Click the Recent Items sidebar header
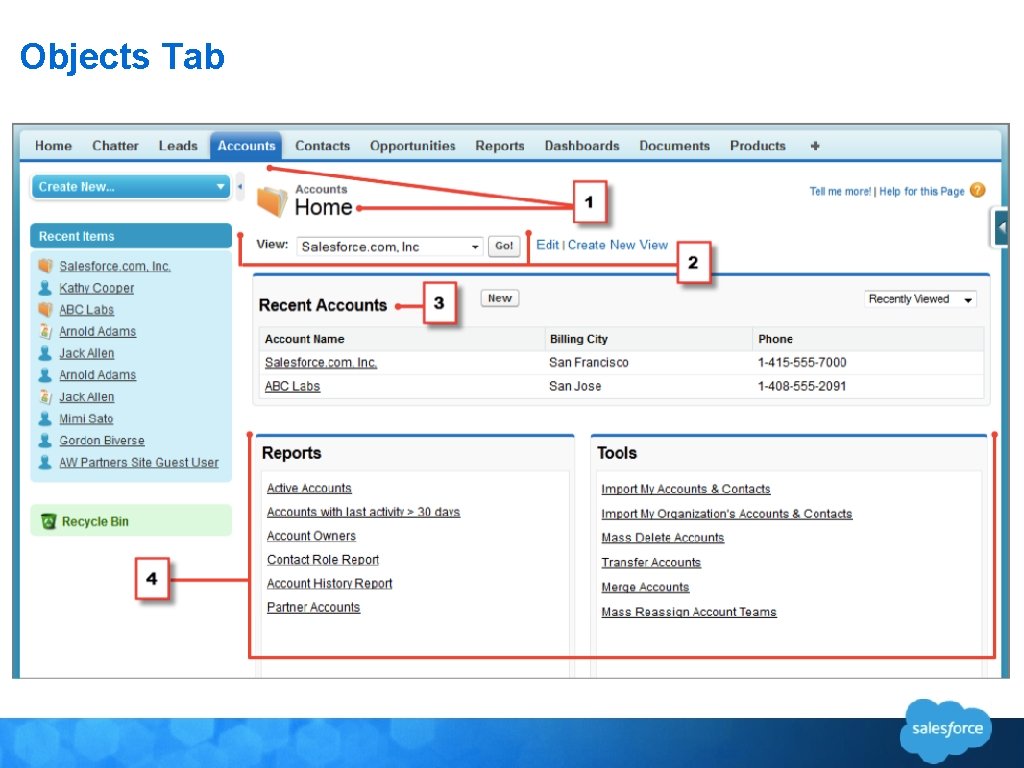The width and height of the screenshot is (1024, 768). click(x=131, y=236)
